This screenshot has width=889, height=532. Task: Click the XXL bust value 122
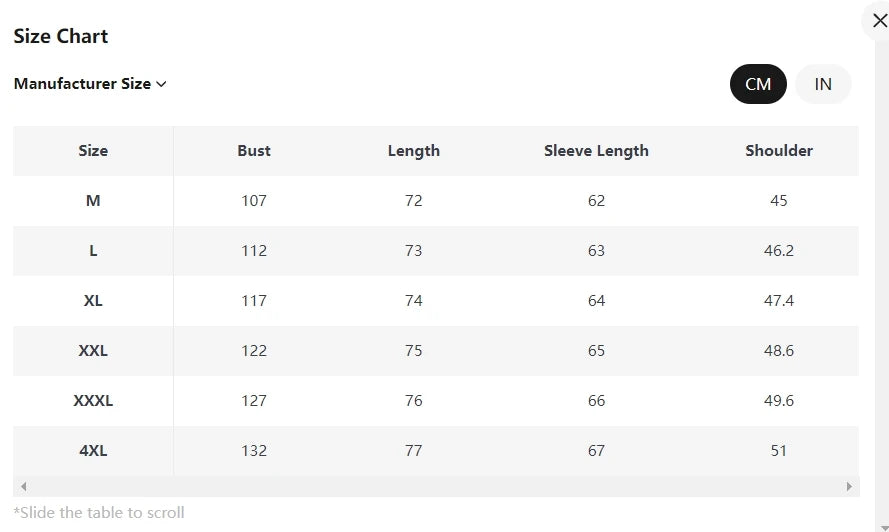click(x=253, y=351)
